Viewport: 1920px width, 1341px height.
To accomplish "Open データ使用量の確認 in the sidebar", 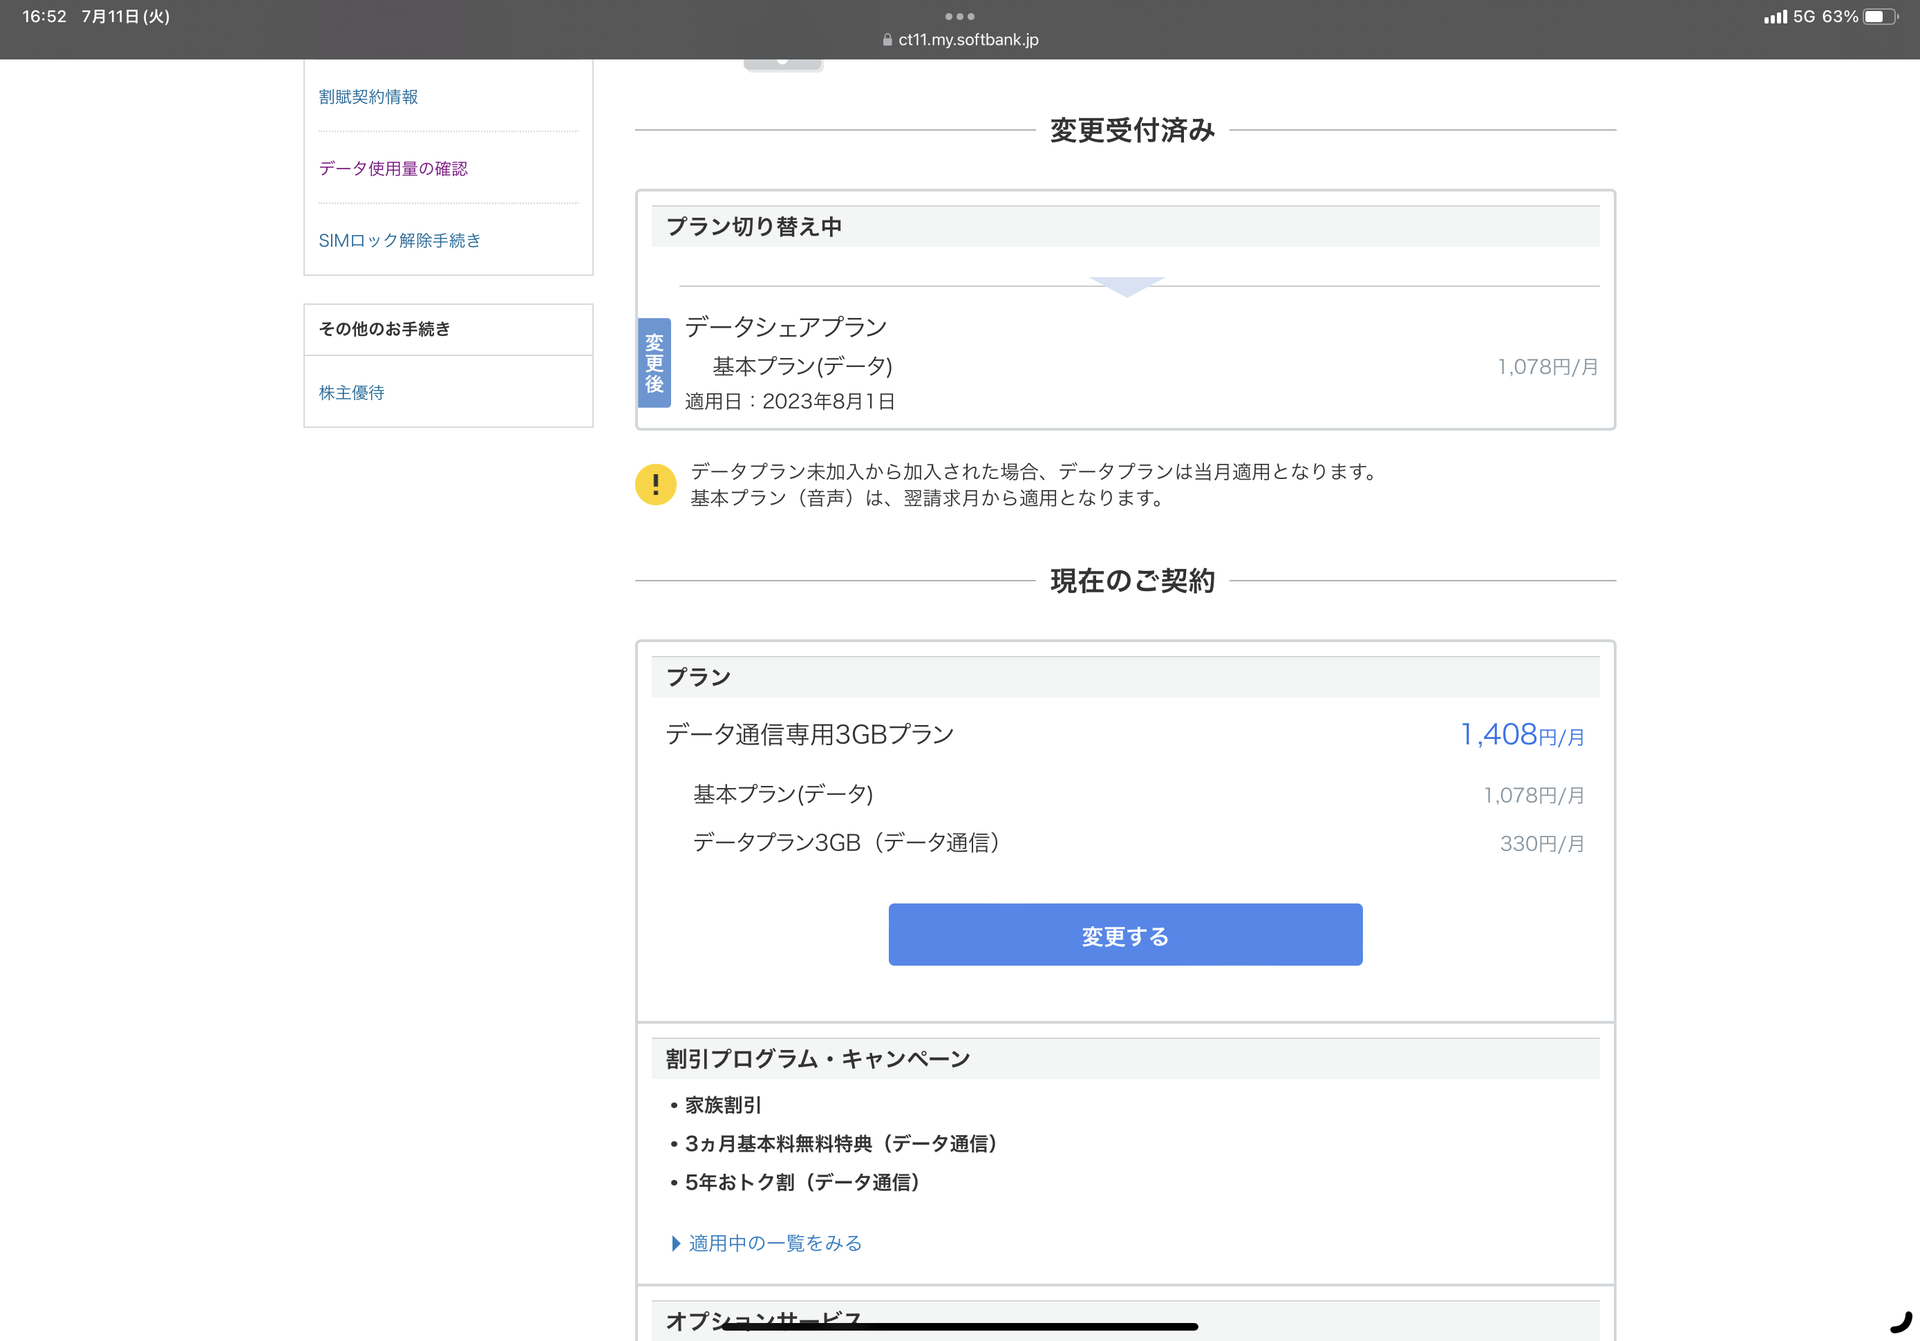I will (x=395, y=168).
